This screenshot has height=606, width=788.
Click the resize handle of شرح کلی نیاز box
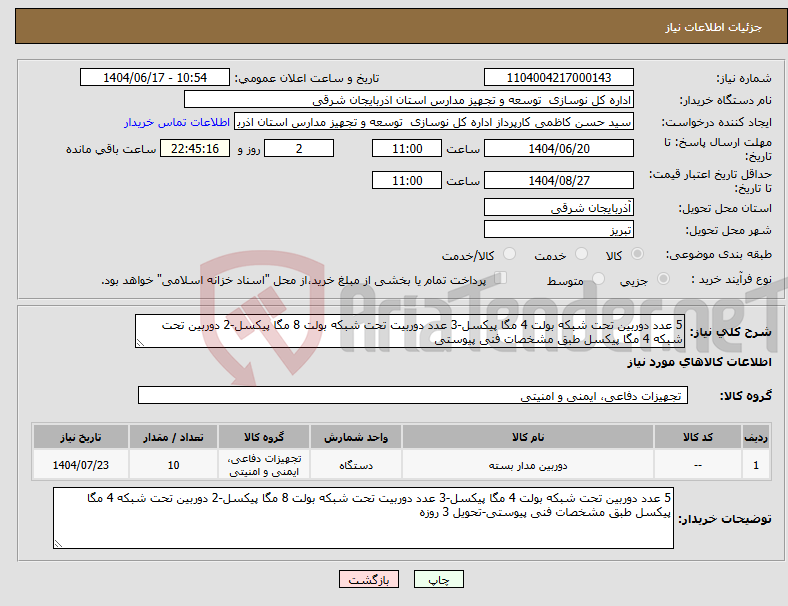point(140,343)
